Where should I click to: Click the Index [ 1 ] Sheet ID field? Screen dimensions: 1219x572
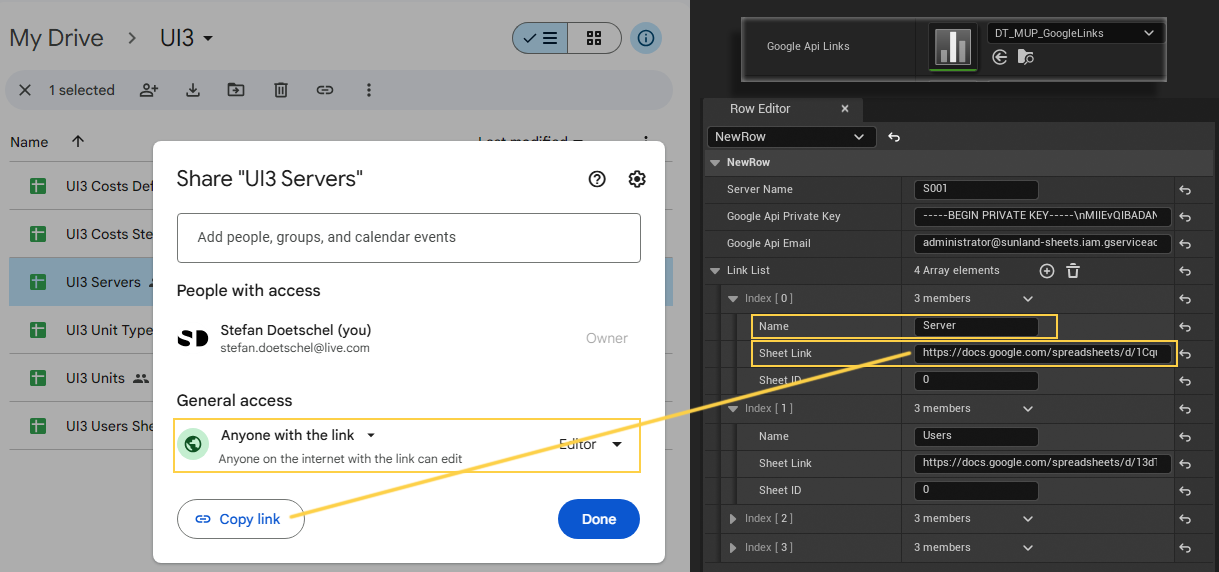(977, 491)
